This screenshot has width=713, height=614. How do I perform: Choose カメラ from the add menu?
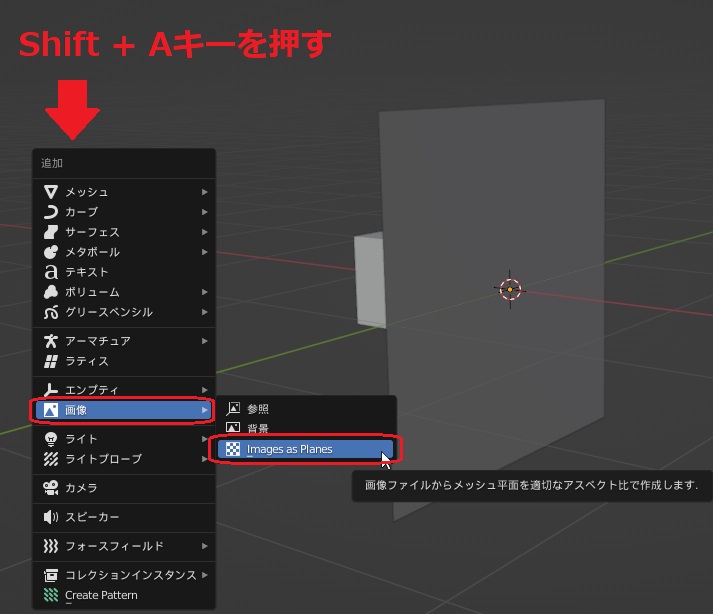(x=124, y=488)
